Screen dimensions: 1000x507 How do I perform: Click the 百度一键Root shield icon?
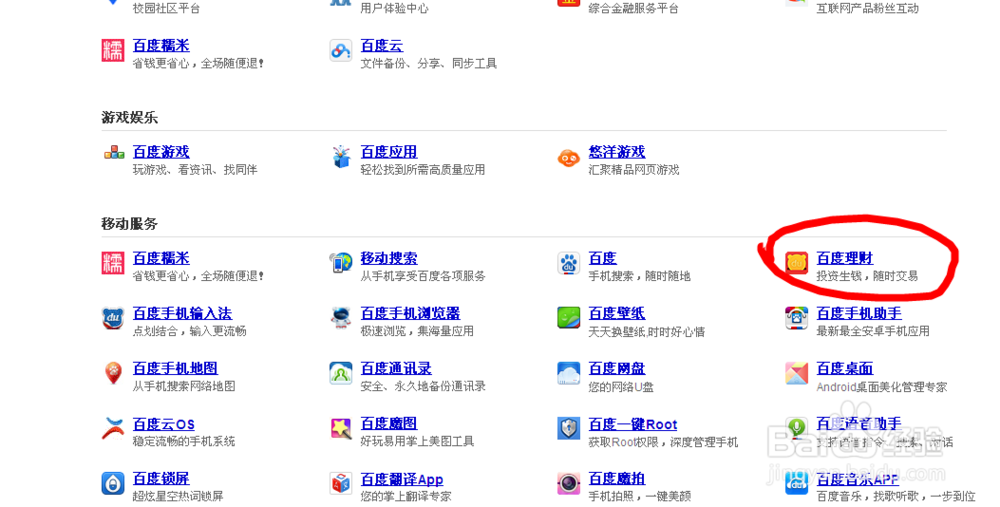click(x=568, y=428)
